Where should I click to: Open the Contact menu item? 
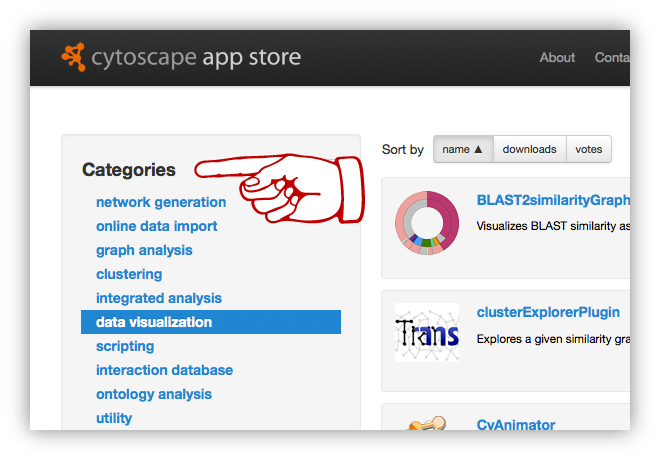612,57
